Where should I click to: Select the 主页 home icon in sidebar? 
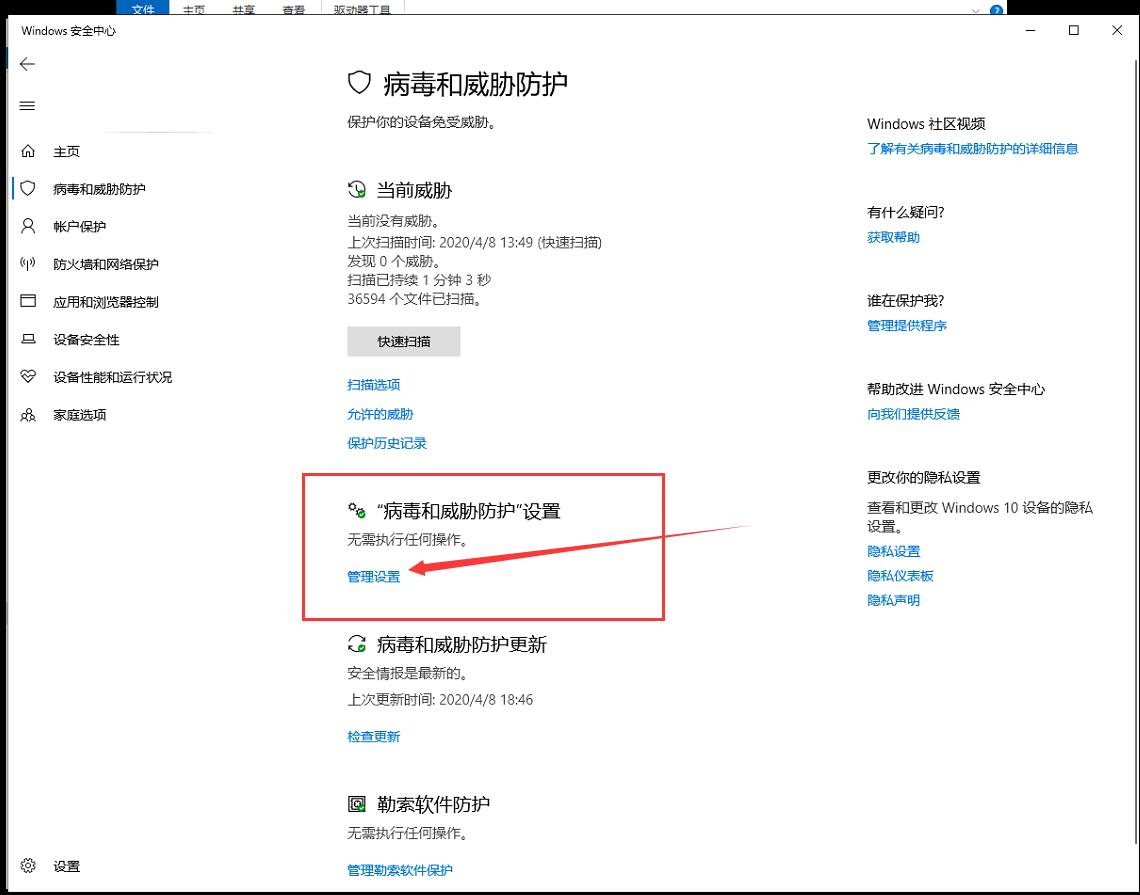[x=28, y=151]
